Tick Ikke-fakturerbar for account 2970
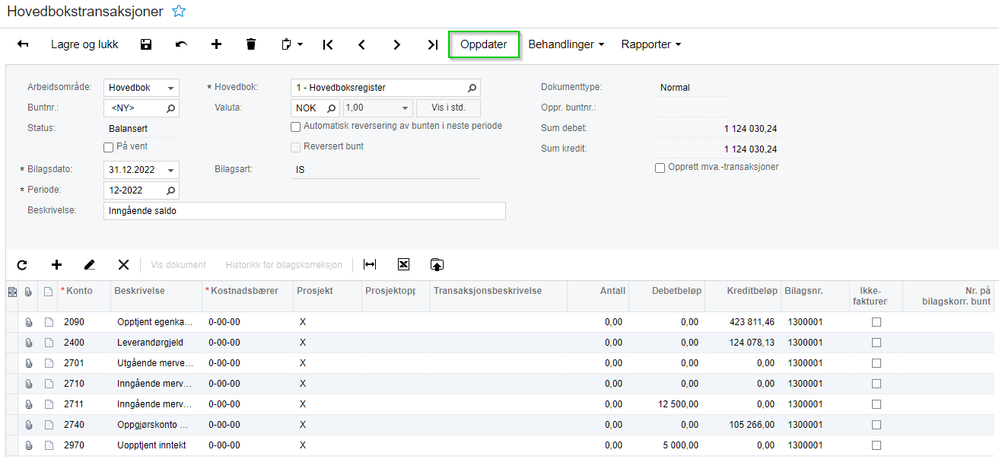 coord(876,445)
